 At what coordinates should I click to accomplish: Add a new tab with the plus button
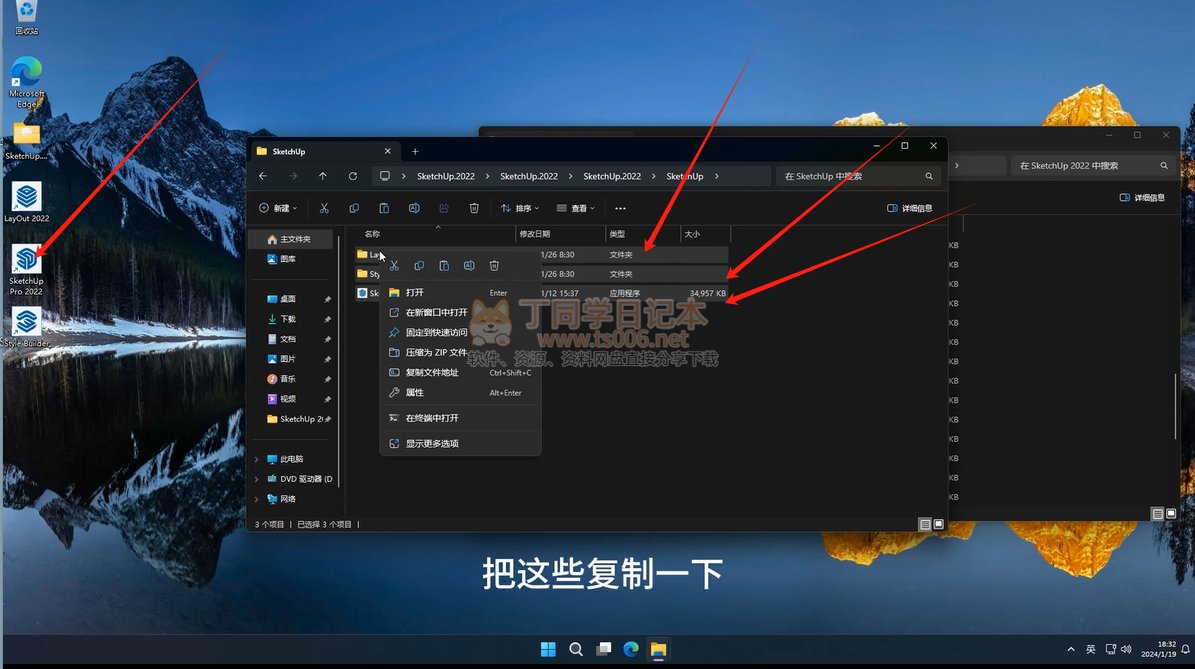pos(415,152)
